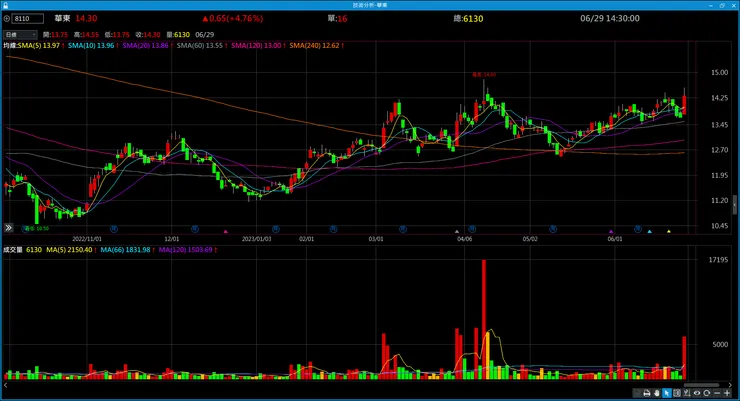
Task: Click the timestamp 06/29 14:30:00
Action: (610, 18)
